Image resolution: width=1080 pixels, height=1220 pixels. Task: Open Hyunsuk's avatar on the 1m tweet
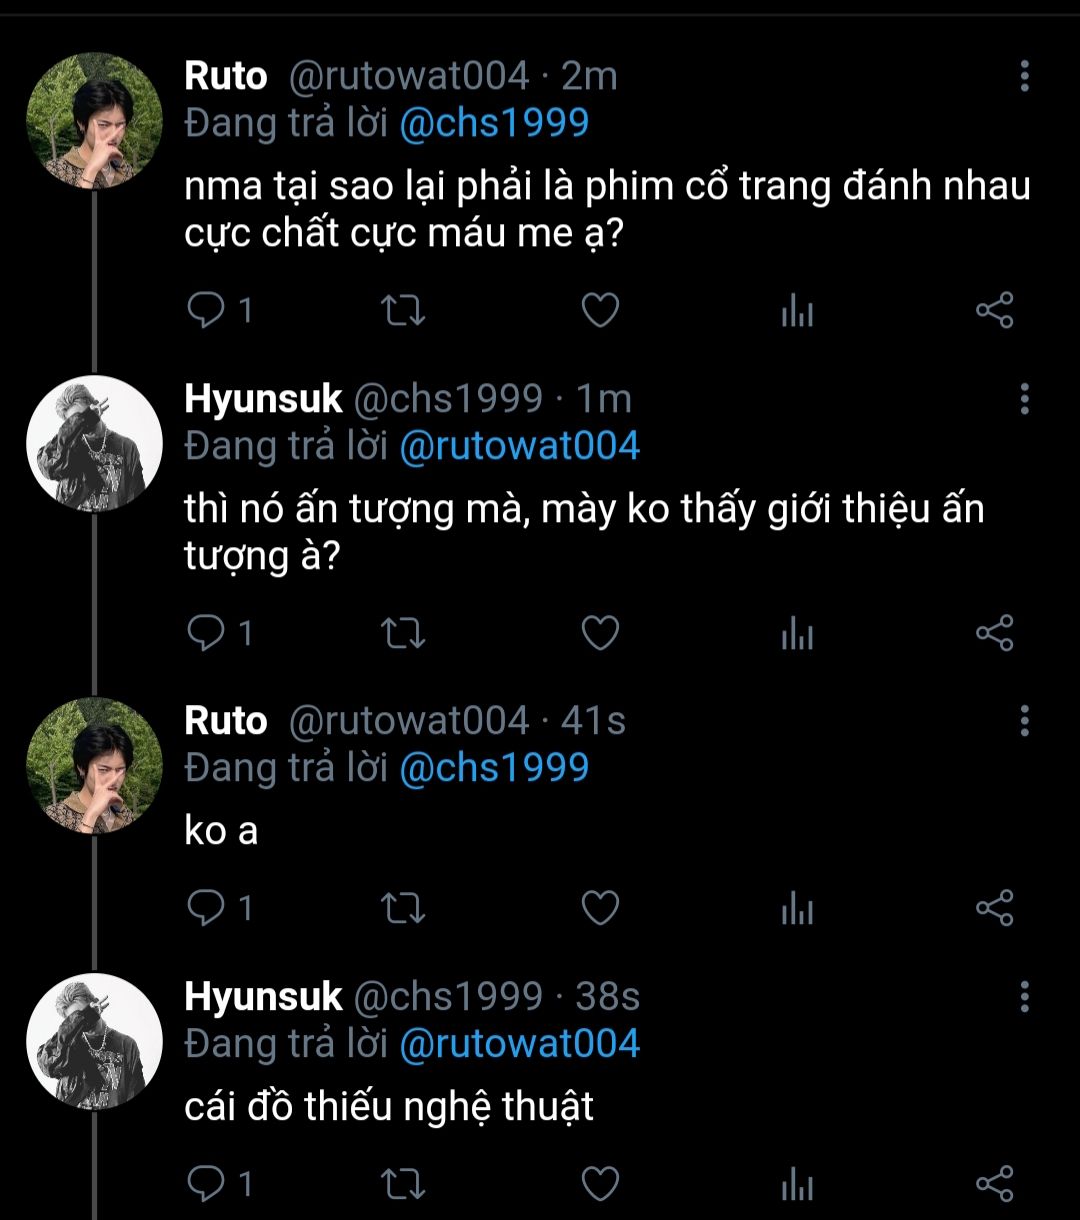[x=94, y=444]
